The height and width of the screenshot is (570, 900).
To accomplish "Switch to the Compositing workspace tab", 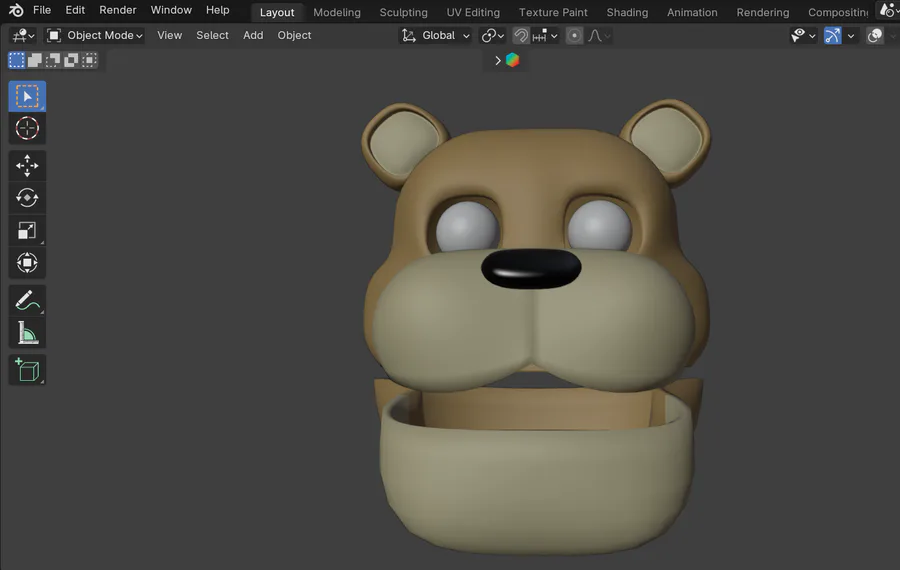I will click(x=838, y=12).
